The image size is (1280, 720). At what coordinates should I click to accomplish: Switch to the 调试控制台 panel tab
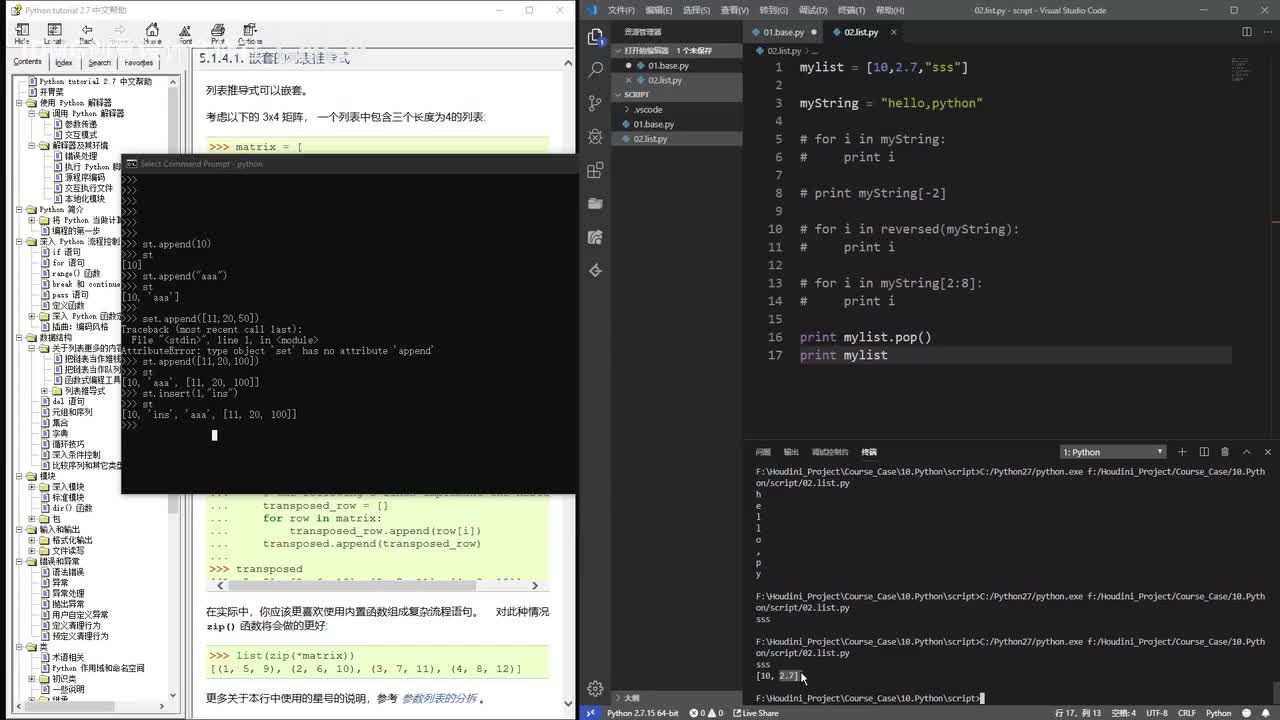coord(830,452)
